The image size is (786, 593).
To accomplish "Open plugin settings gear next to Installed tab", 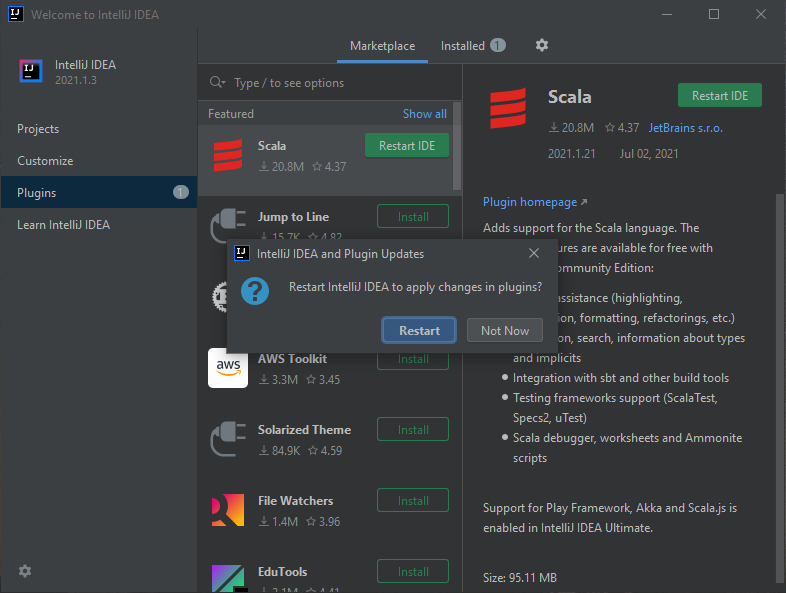I will (541, 46).
